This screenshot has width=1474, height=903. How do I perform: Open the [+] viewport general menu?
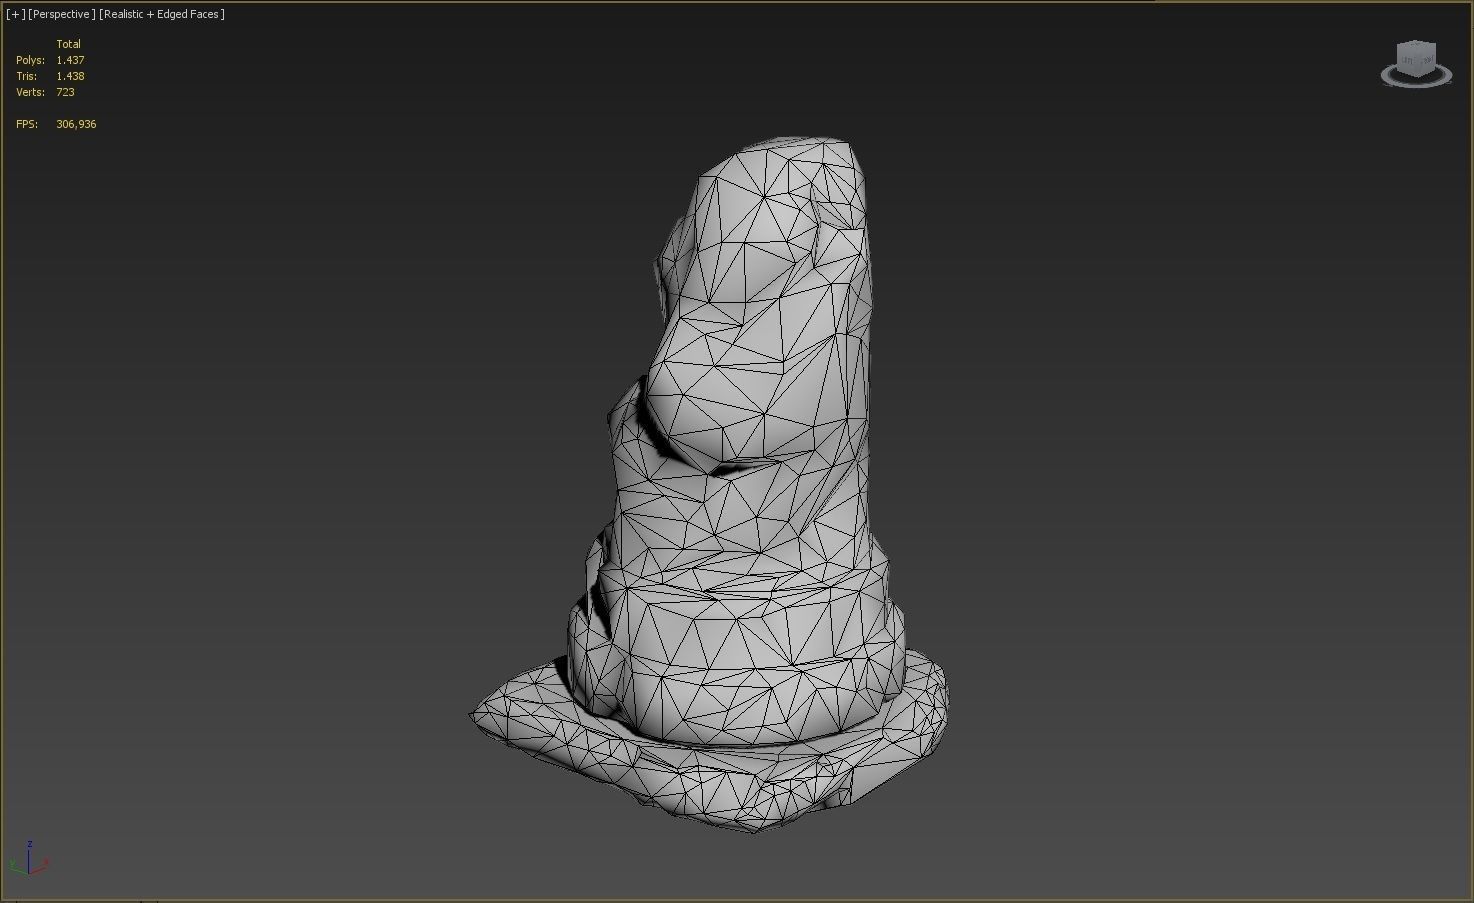tap(15, 14)
